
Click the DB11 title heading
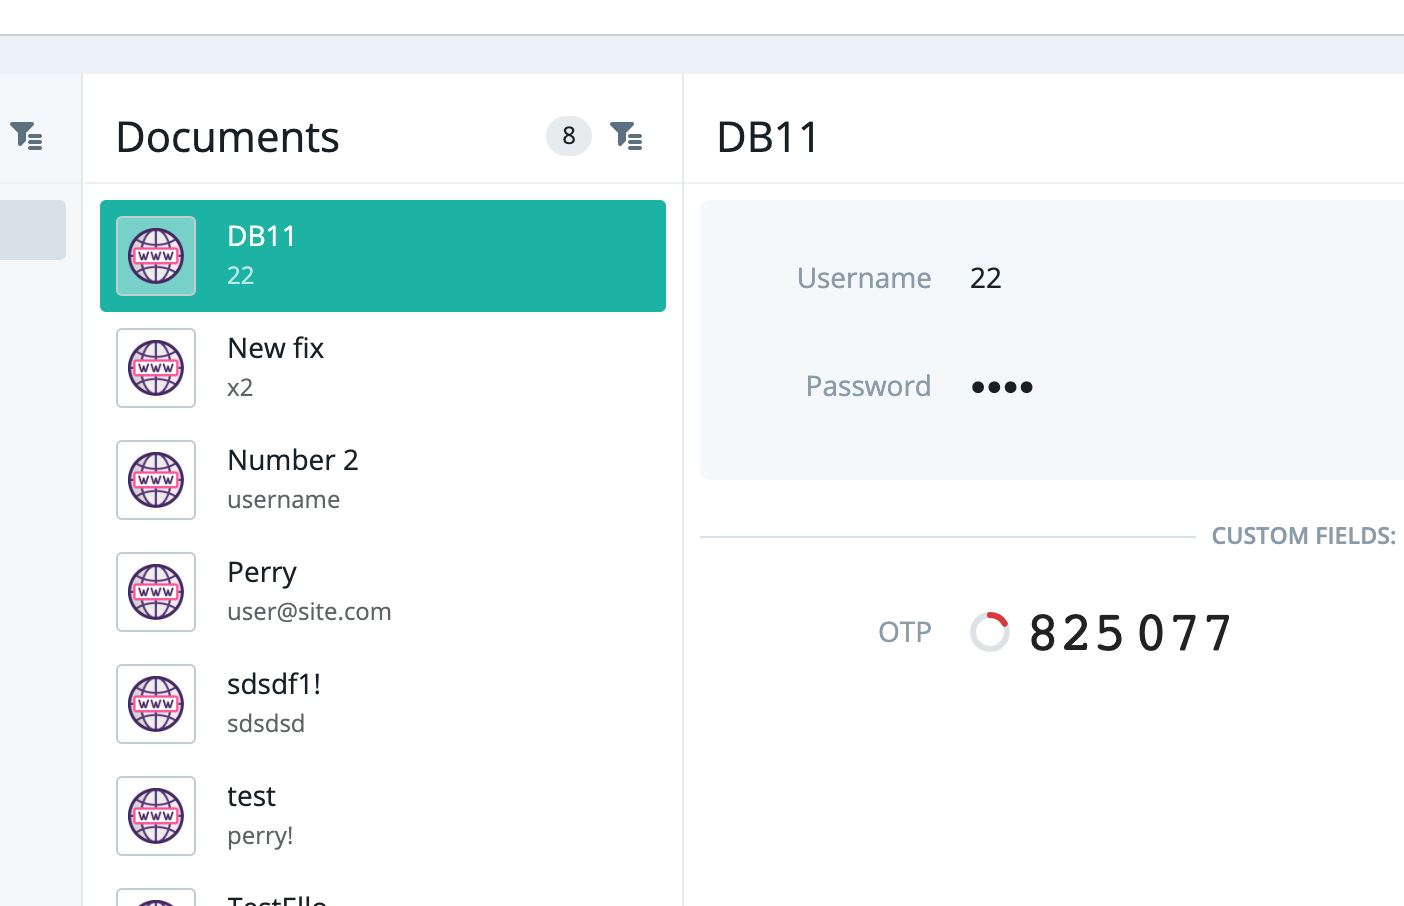pos(768,137)
